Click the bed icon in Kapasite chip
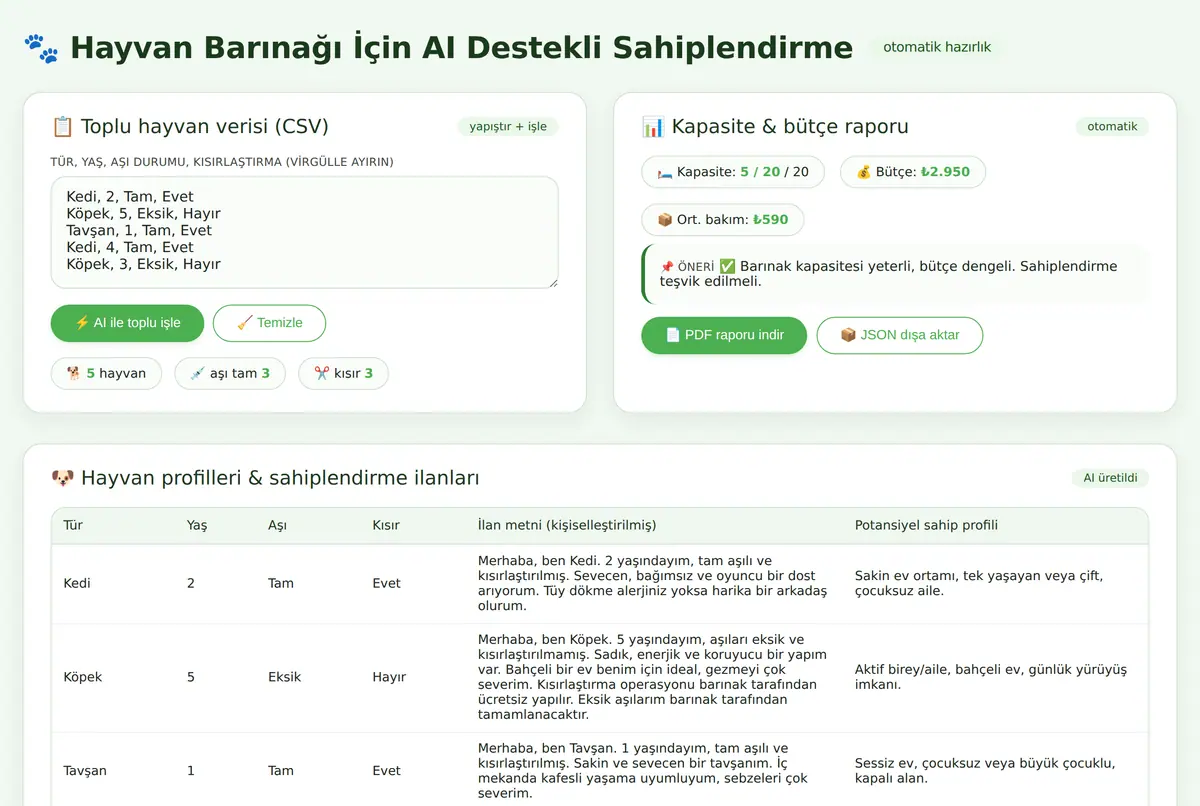This screenshot has height=806, width=1200. [x=665, y=172]
